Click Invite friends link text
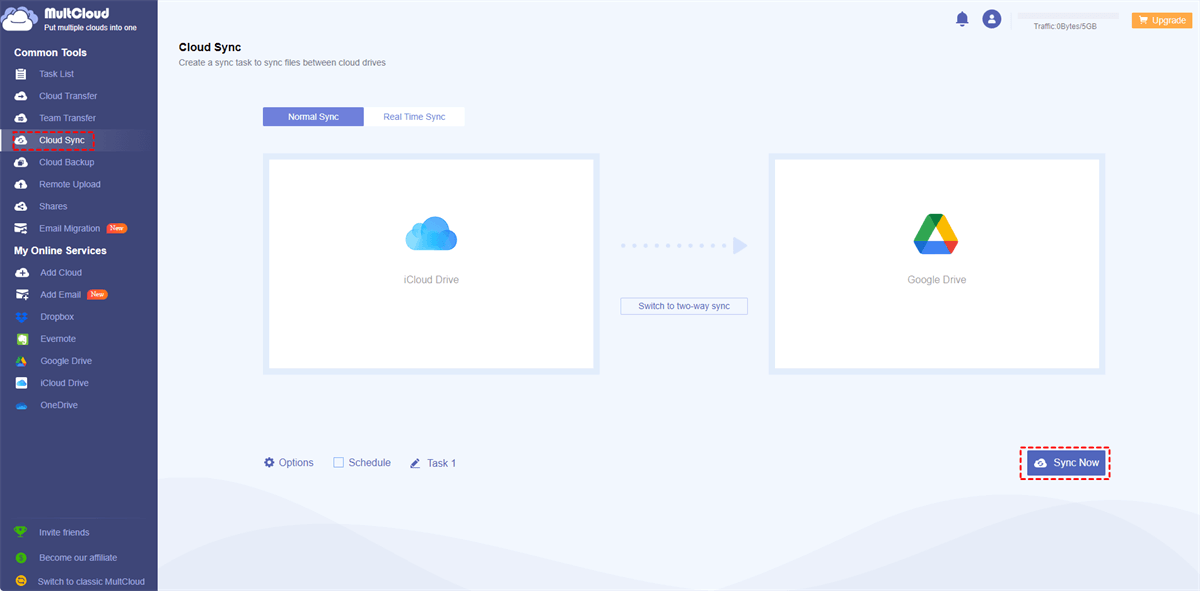The image size is (1200, 591). pos(64,532)
